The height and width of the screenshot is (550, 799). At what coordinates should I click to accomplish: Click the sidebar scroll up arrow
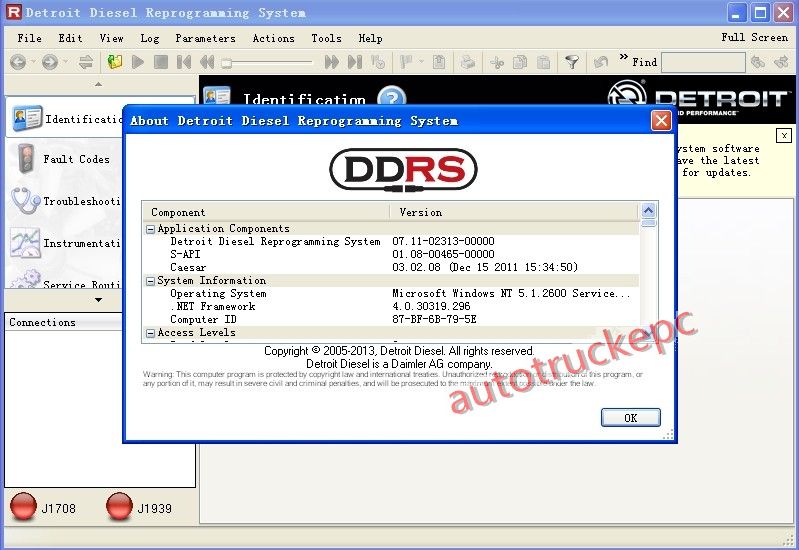[98, 84]
